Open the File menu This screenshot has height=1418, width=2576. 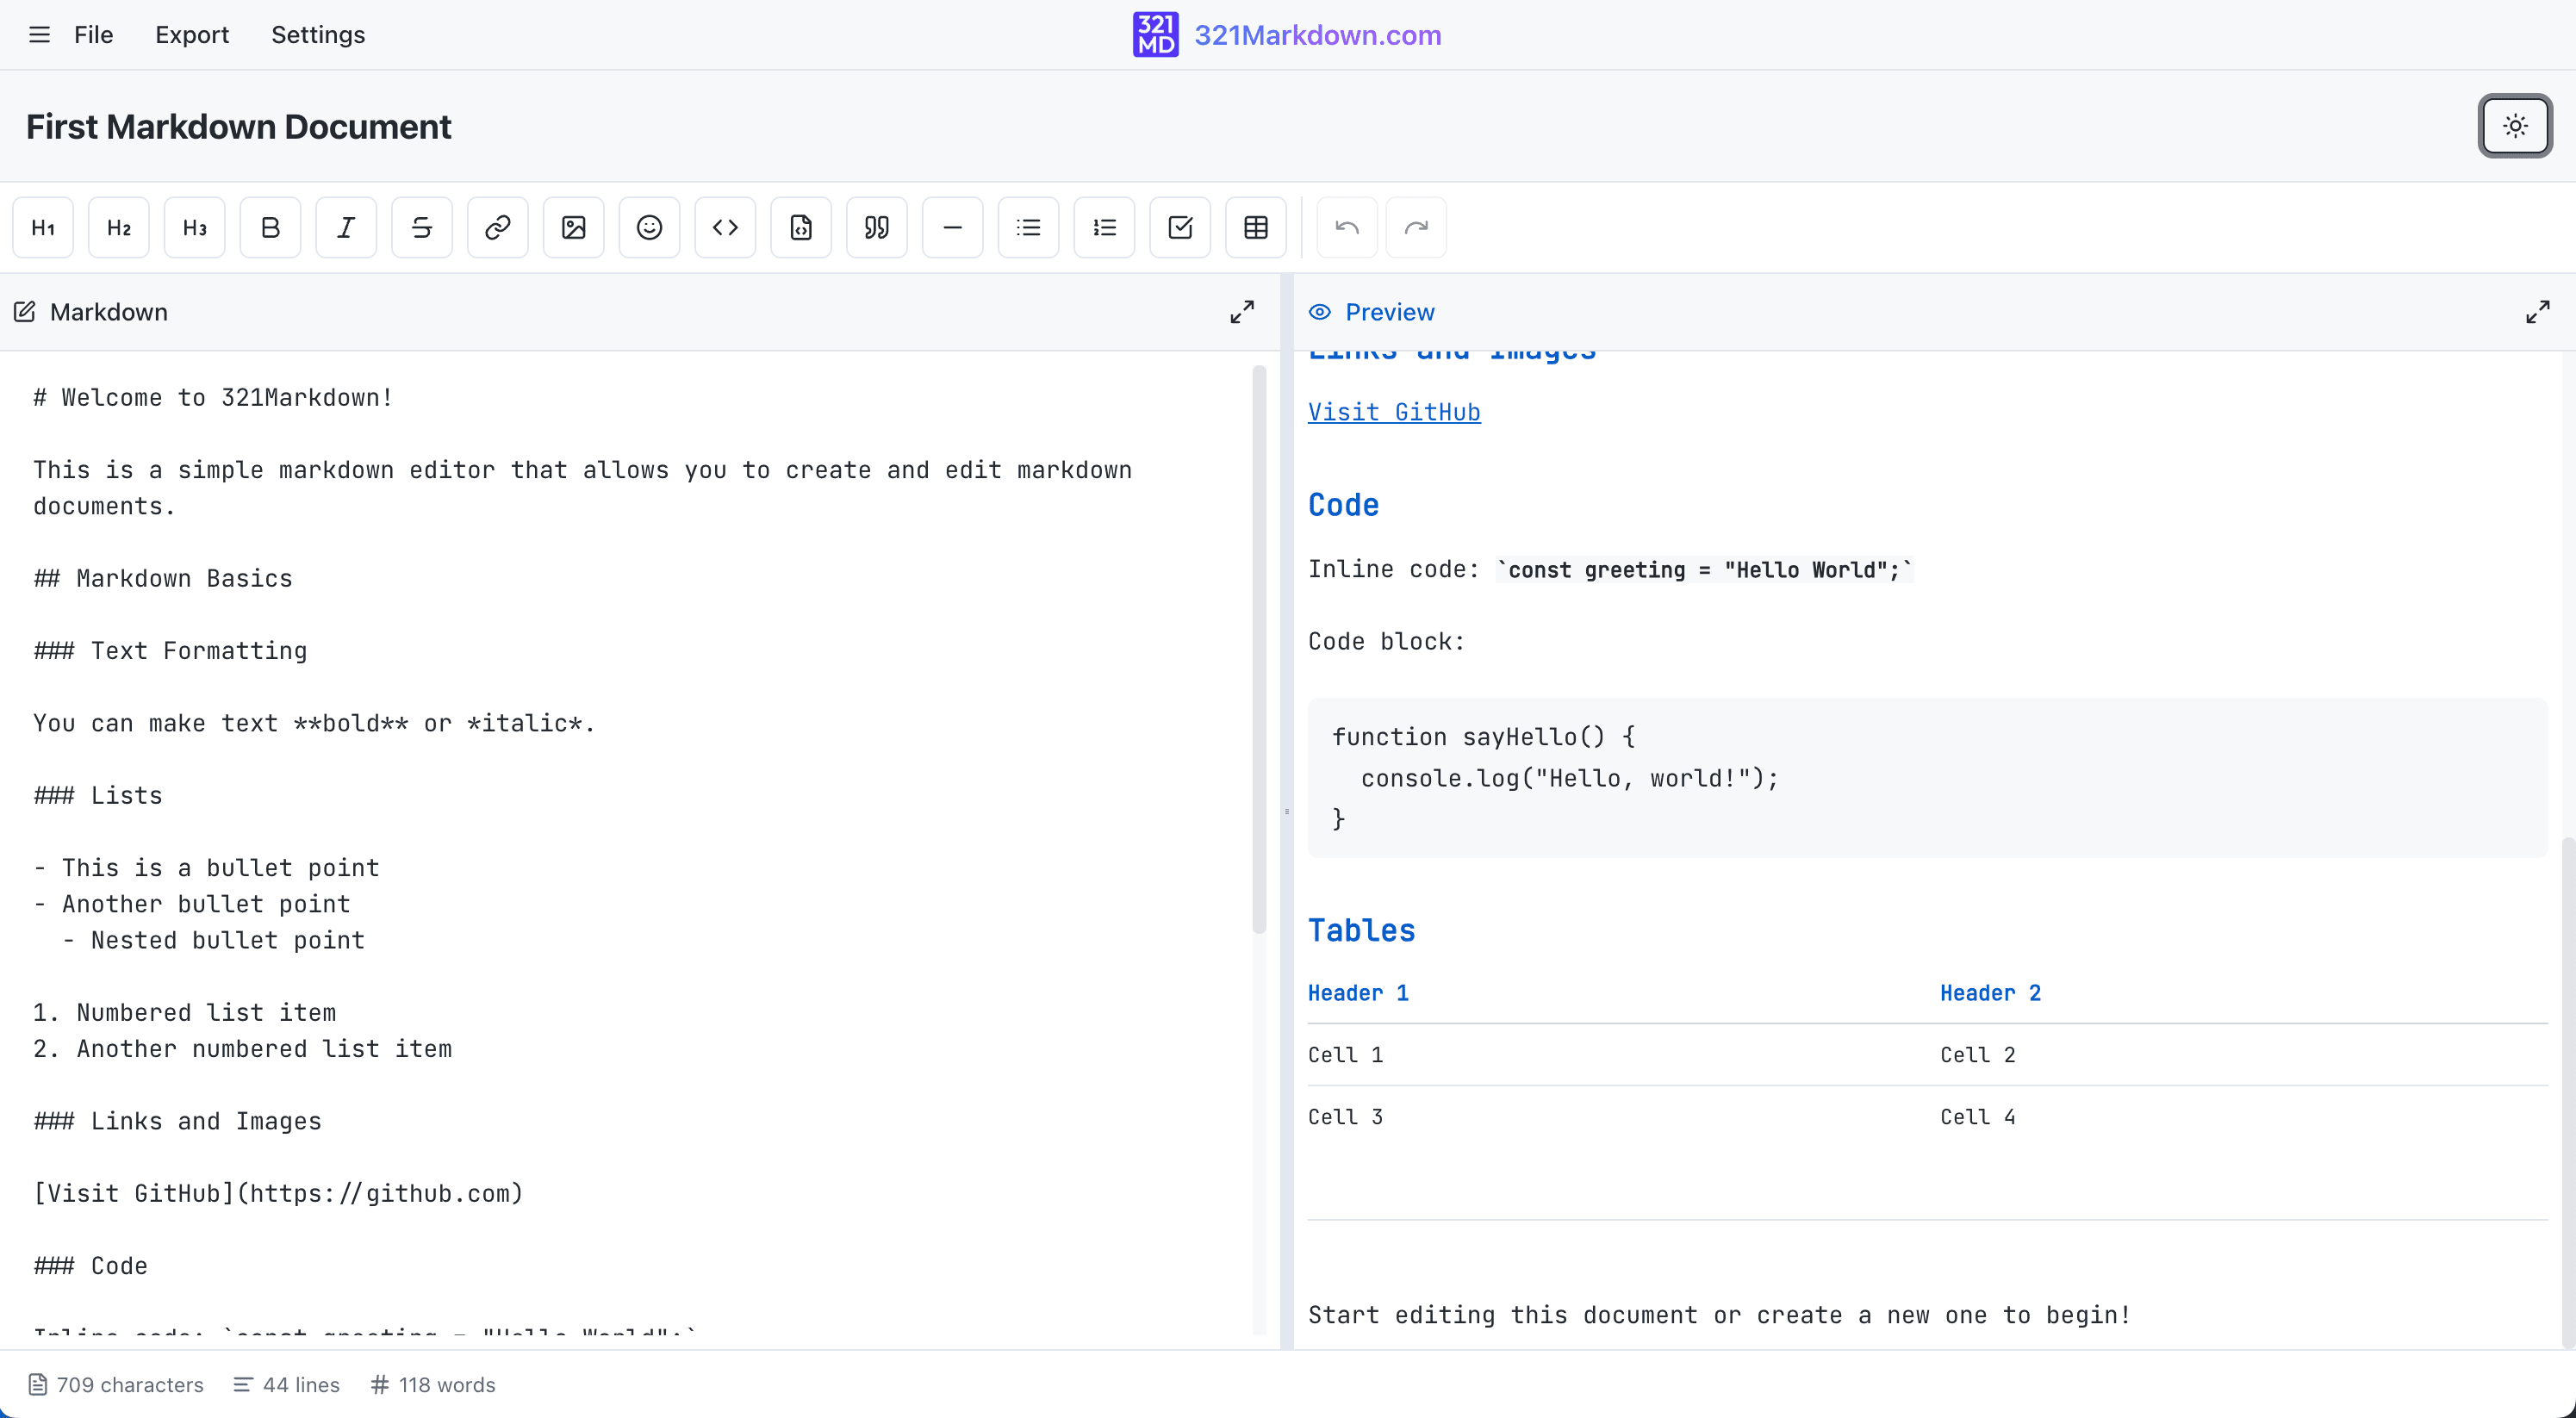(94, 35)
